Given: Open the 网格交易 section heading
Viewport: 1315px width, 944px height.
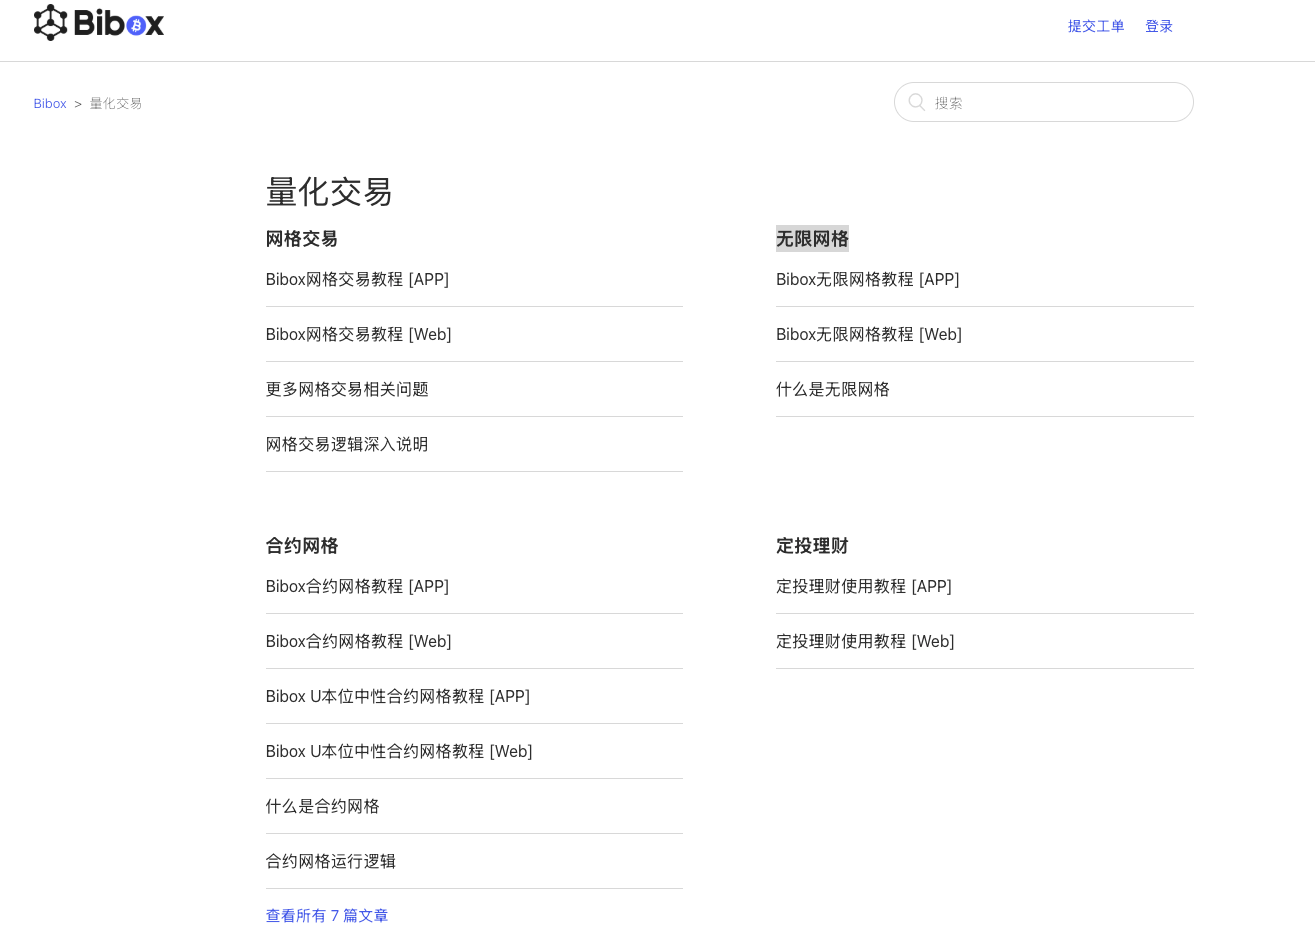Looking at the screenshot, I should coord(302,239).
